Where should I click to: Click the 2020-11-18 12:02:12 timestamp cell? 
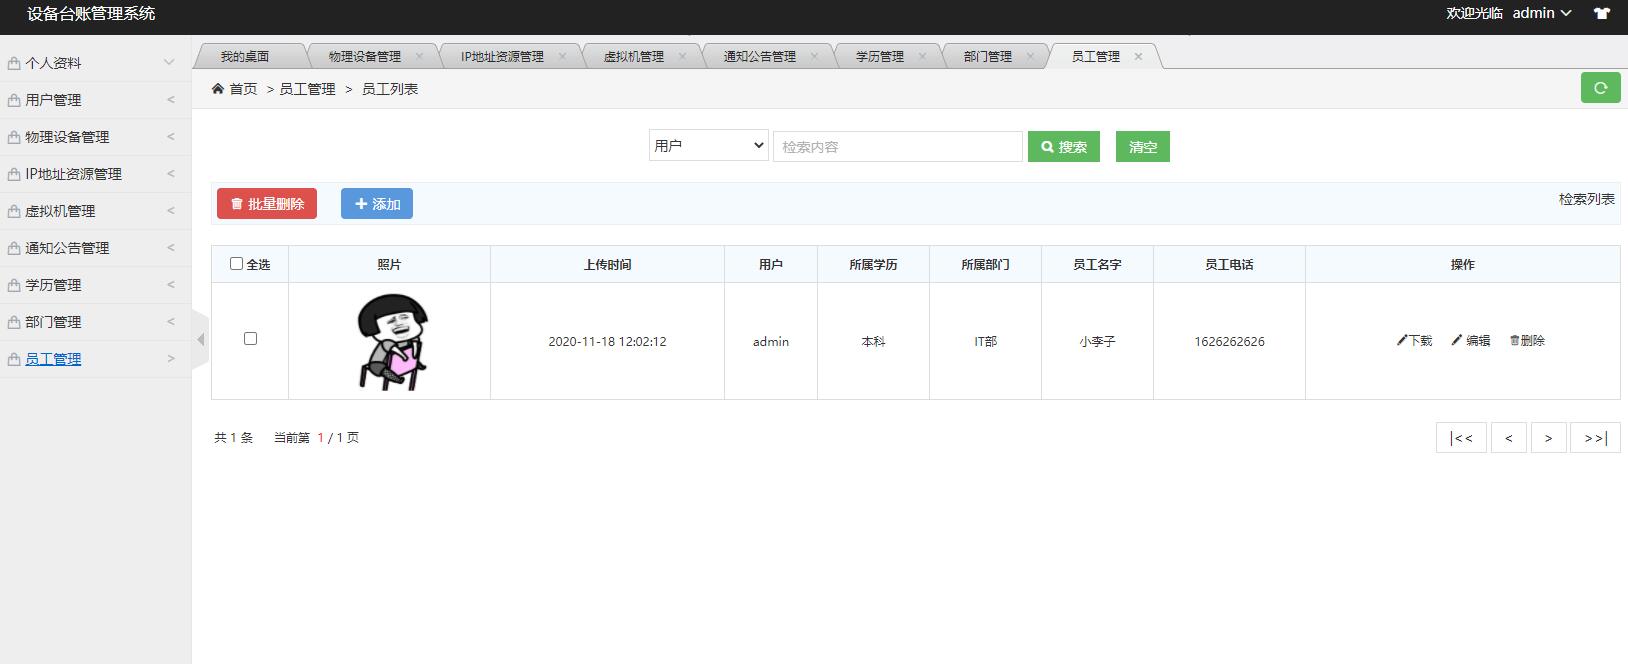pos(607,341)
